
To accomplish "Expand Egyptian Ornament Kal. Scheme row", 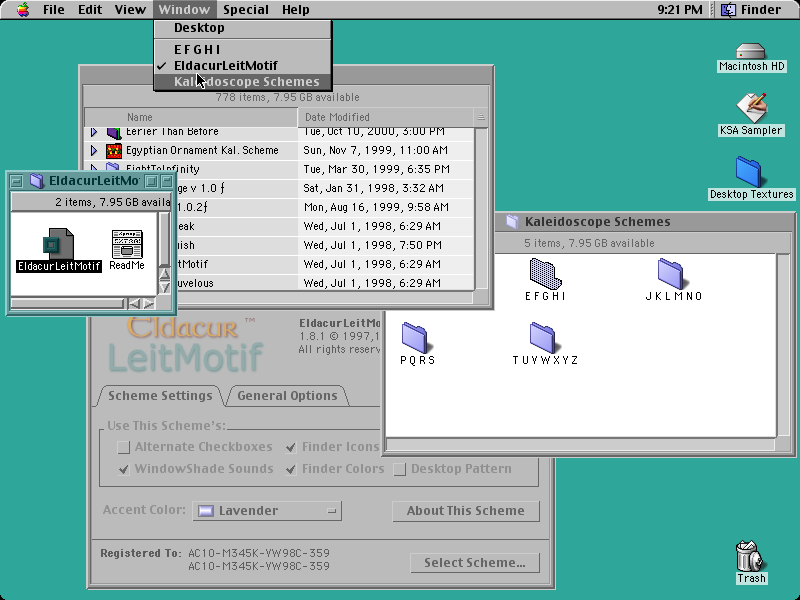I will [x=94, y=151].
